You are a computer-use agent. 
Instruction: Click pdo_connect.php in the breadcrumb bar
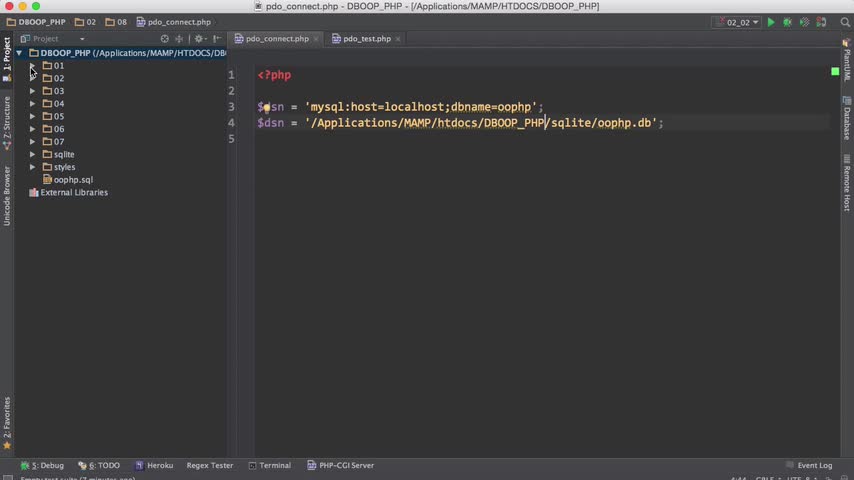(174, 22)
